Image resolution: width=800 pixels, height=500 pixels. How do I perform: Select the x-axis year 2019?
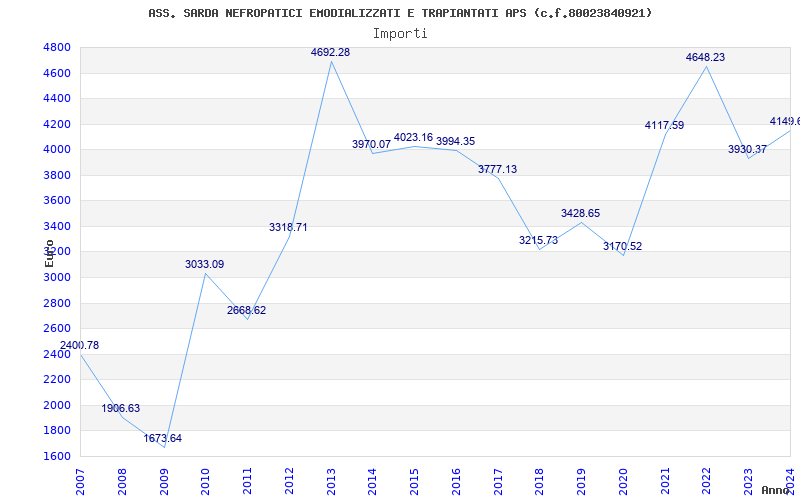point(582,482)
